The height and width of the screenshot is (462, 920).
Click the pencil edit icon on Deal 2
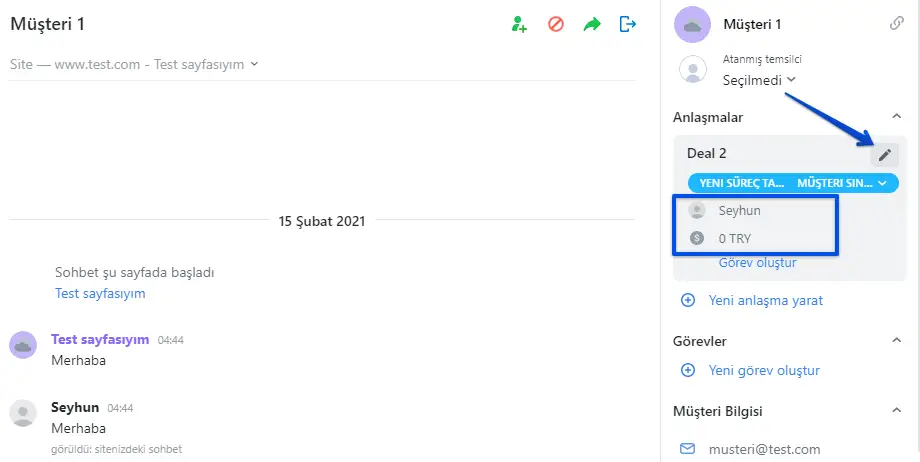point(885,155)
